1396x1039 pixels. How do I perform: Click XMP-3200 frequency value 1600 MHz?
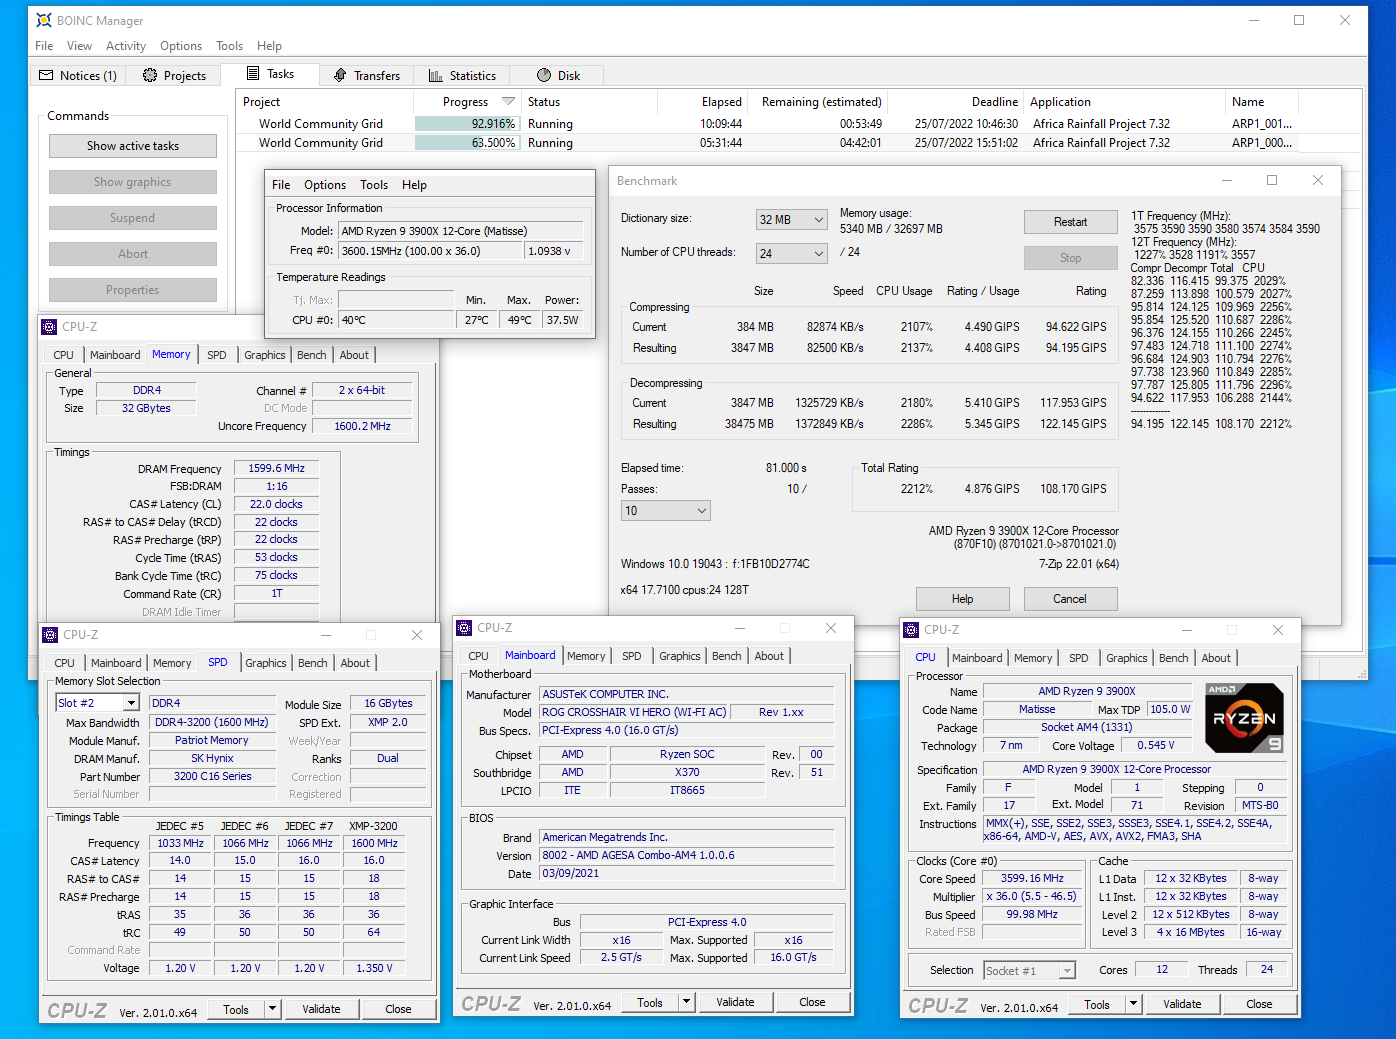[x=374, y=843]
